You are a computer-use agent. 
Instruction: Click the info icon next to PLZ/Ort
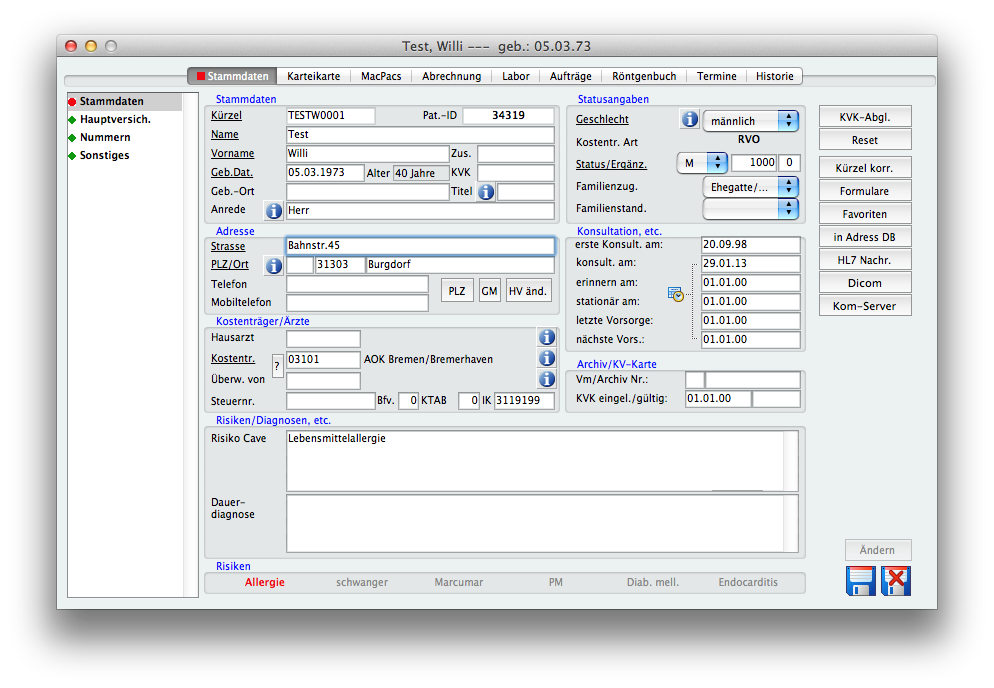coord(273,265)
